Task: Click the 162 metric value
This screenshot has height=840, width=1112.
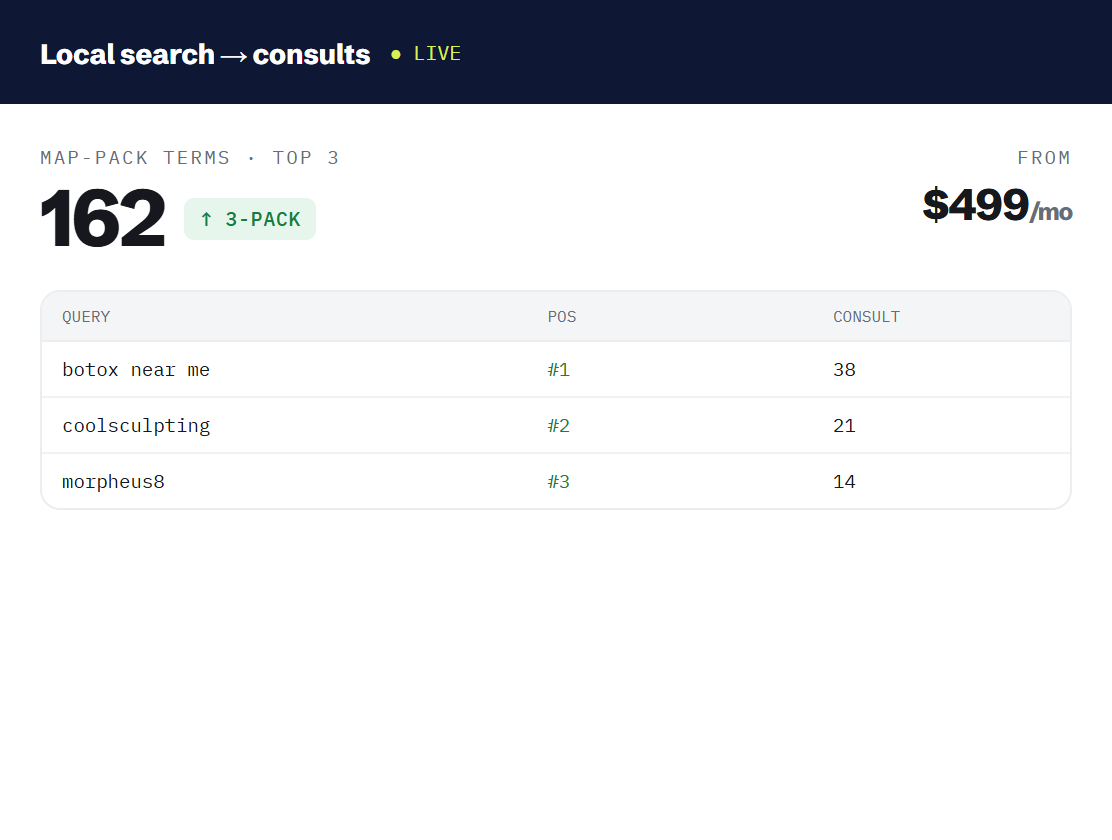Action: 103,219
